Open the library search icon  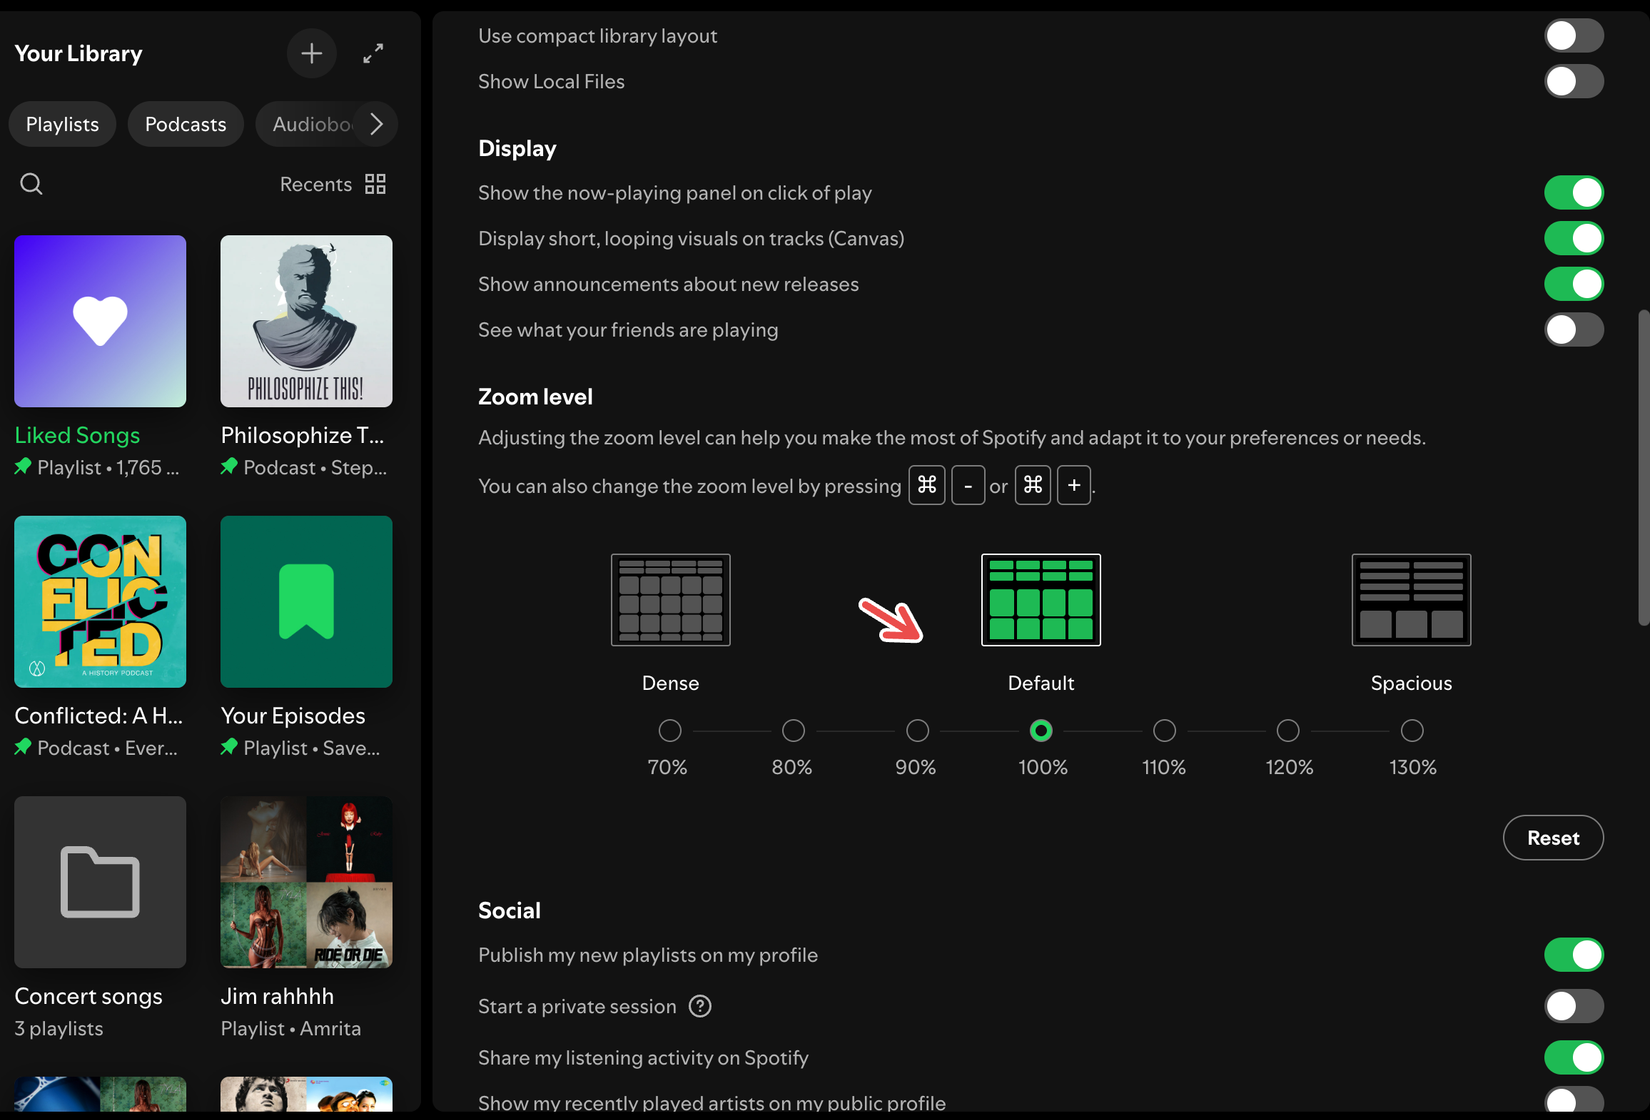pos(31,183)
